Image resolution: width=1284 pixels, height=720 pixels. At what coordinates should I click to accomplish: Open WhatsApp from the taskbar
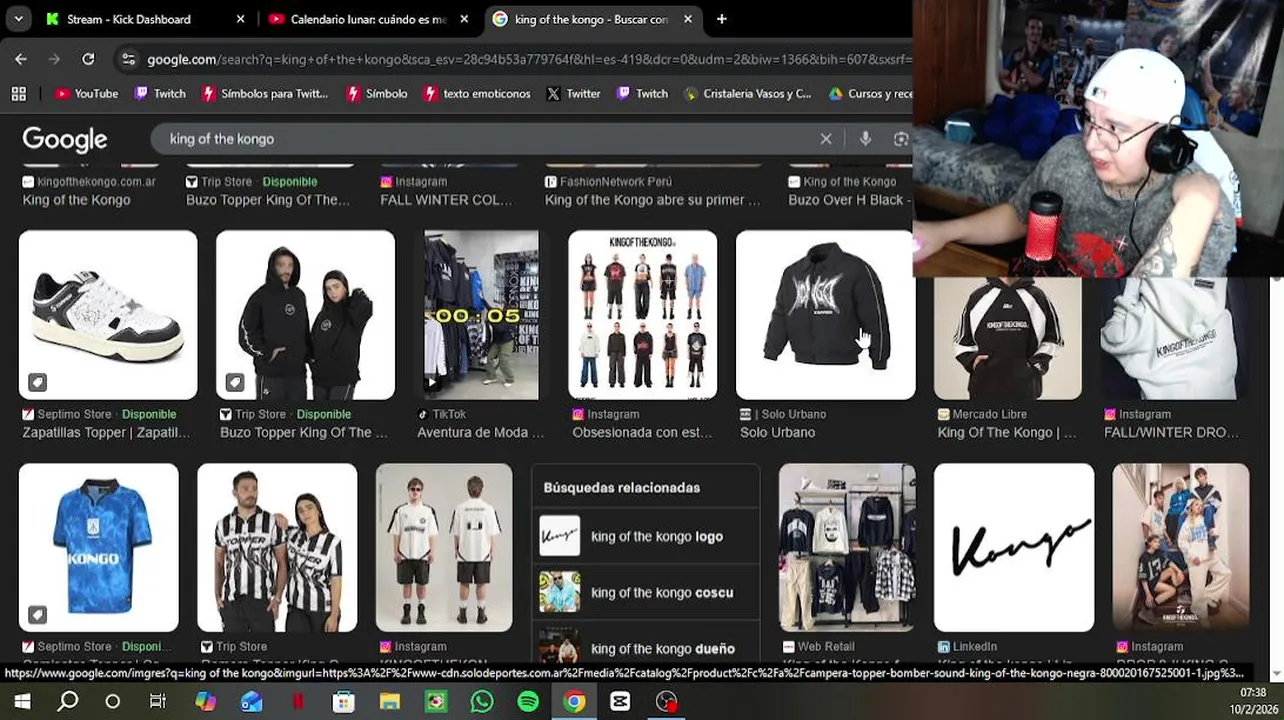(x=482, y=702)
